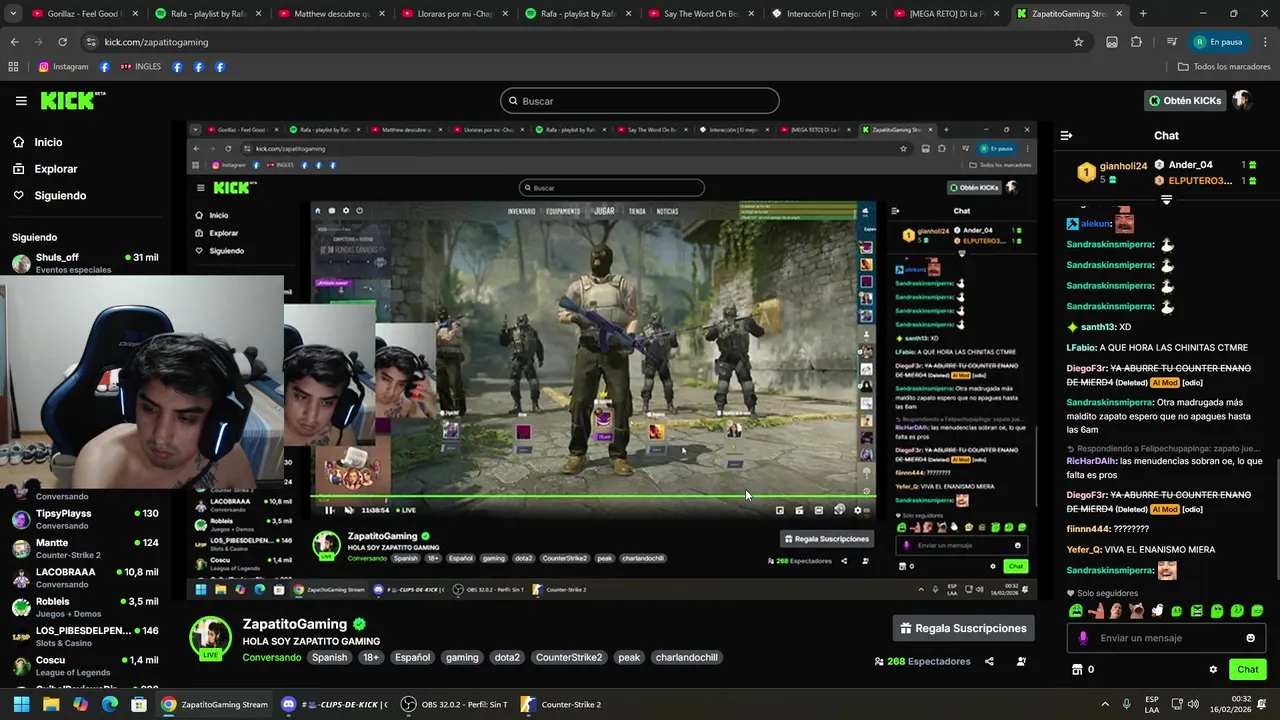Open ZapatitoGaming channel avatar
The image size is (1280, 720).
(x=211, y=637)
